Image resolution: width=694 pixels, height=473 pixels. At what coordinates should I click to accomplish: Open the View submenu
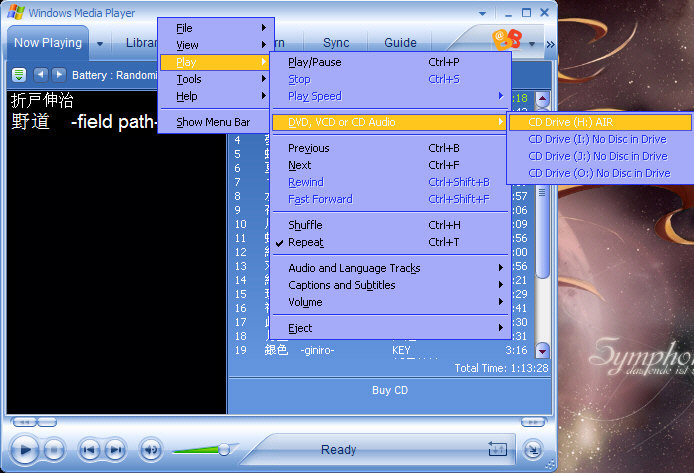[216, 45]
